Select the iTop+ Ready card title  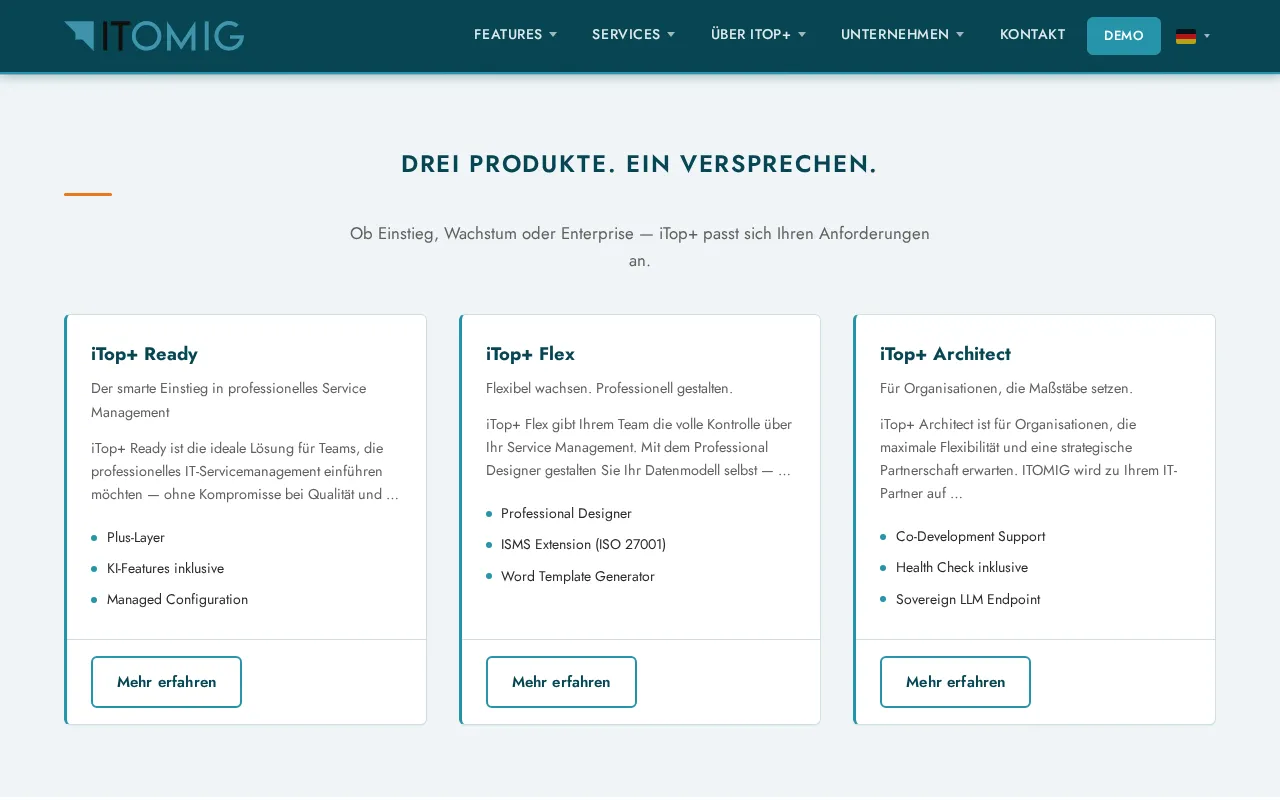click(x=144, y=354)
